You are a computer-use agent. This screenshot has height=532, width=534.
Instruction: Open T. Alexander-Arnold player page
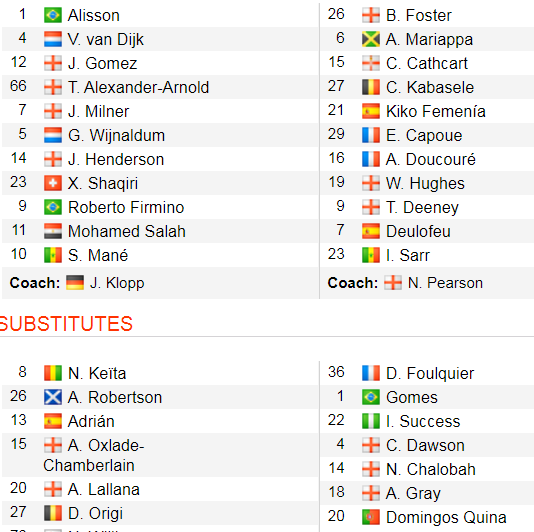tap(138, 87)
